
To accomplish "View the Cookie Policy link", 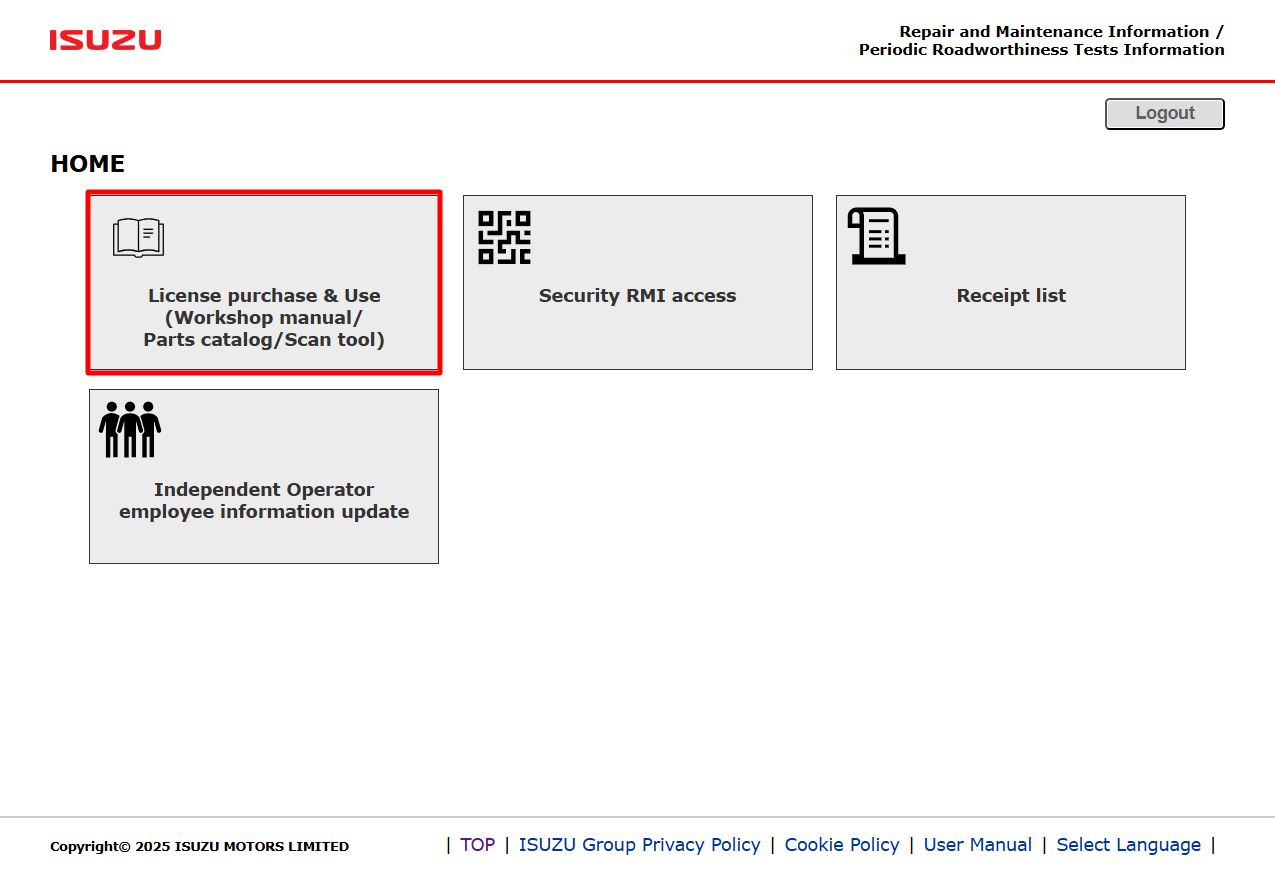I will [842, 845].
